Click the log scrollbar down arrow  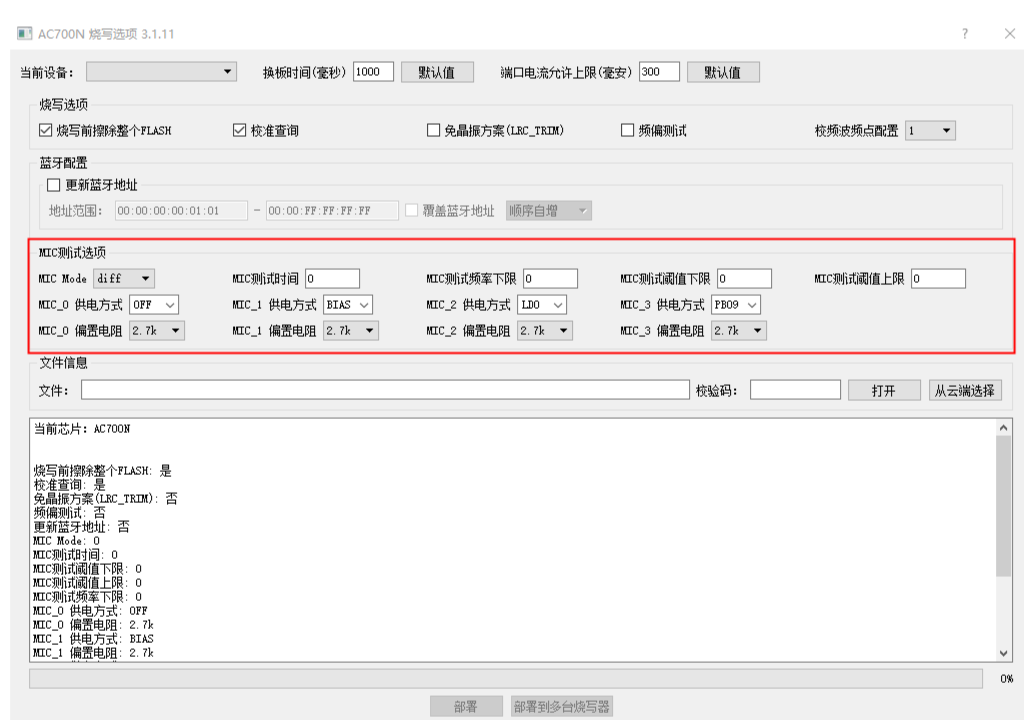1004,653
